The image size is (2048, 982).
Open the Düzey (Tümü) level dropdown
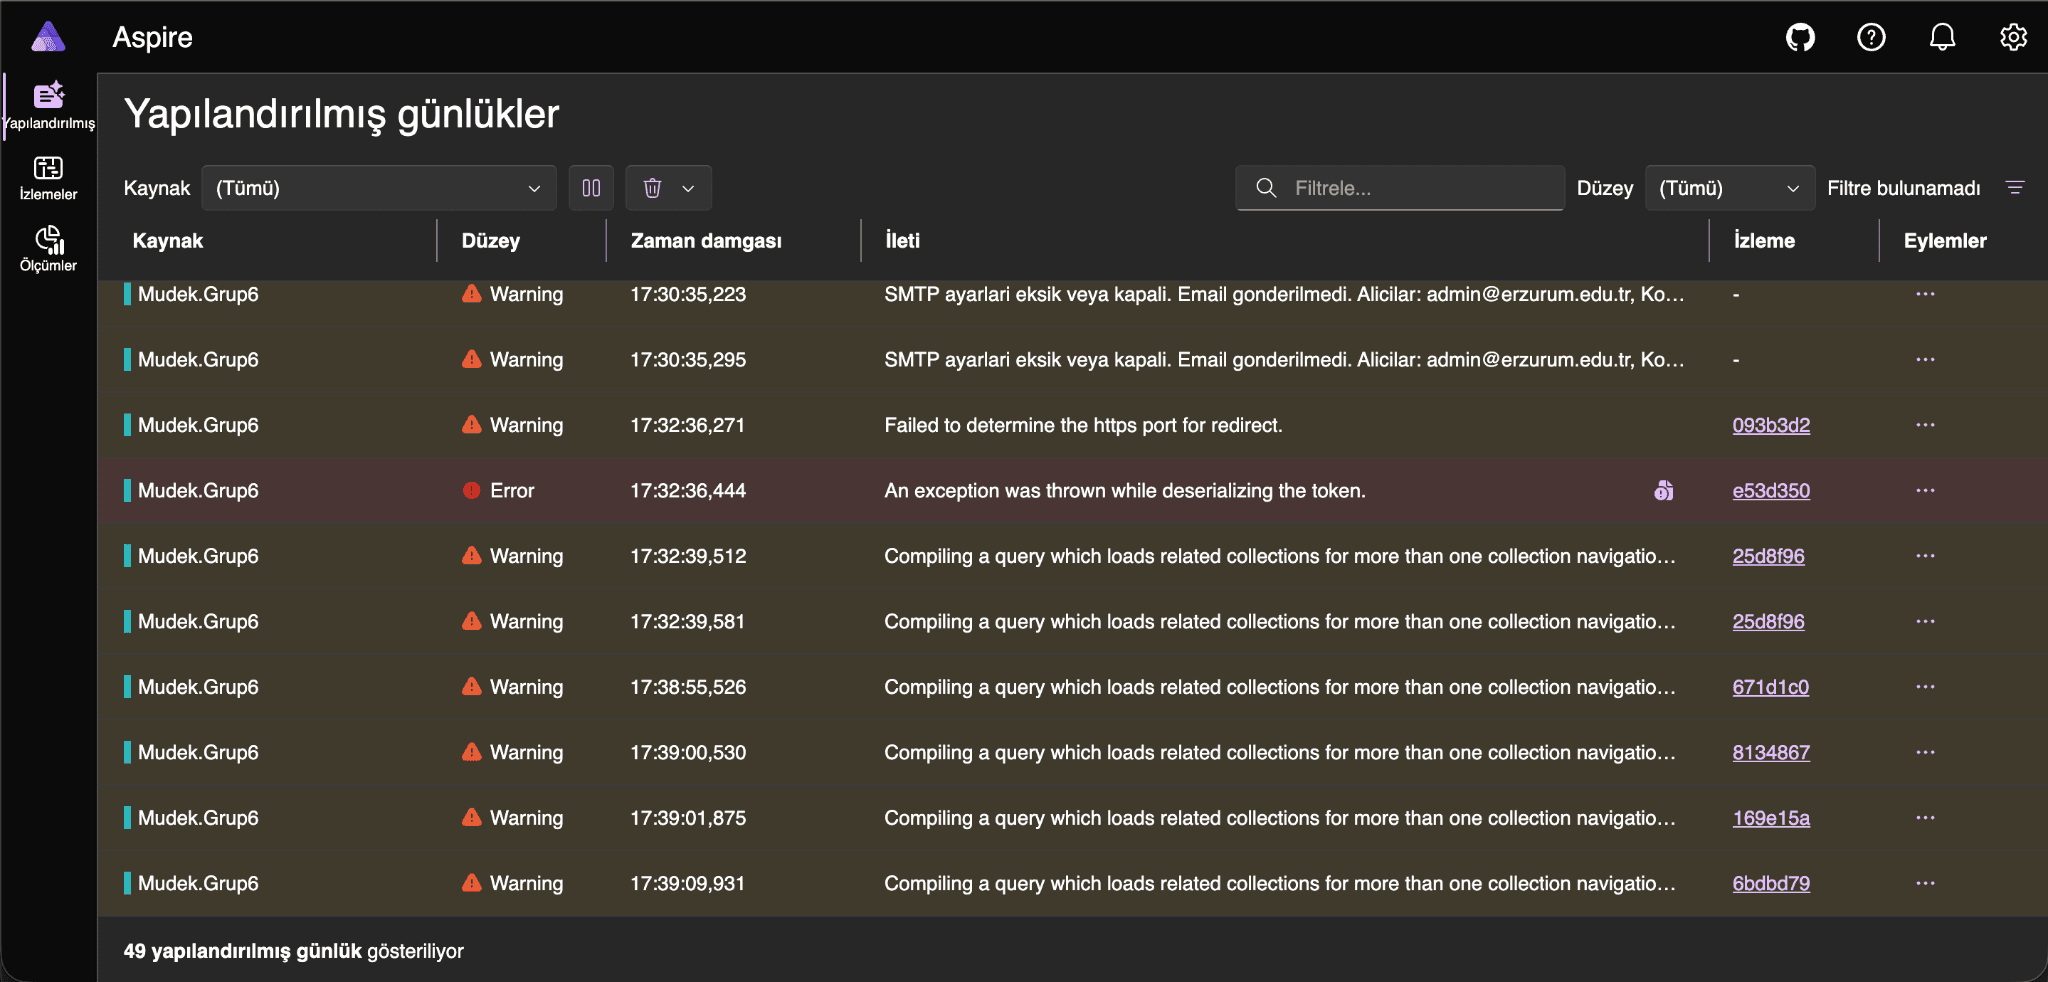(x=1730, y=188)
